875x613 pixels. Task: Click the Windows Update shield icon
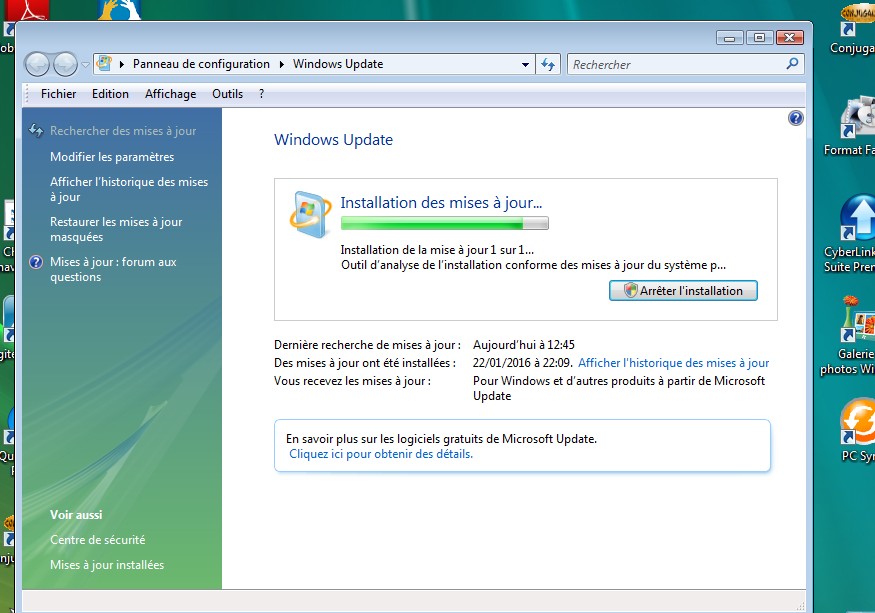[x=310, y=214]
